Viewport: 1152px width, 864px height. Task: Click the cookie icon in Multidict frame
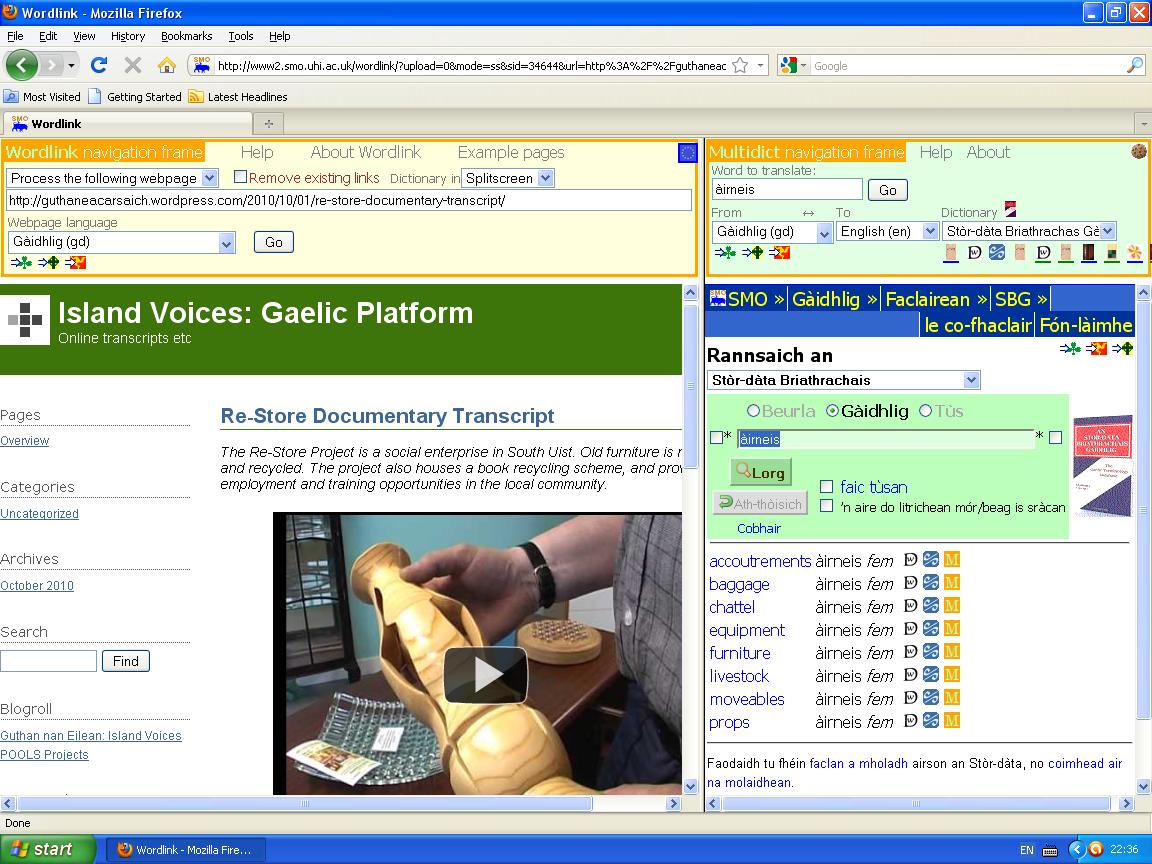(1138, 152)
